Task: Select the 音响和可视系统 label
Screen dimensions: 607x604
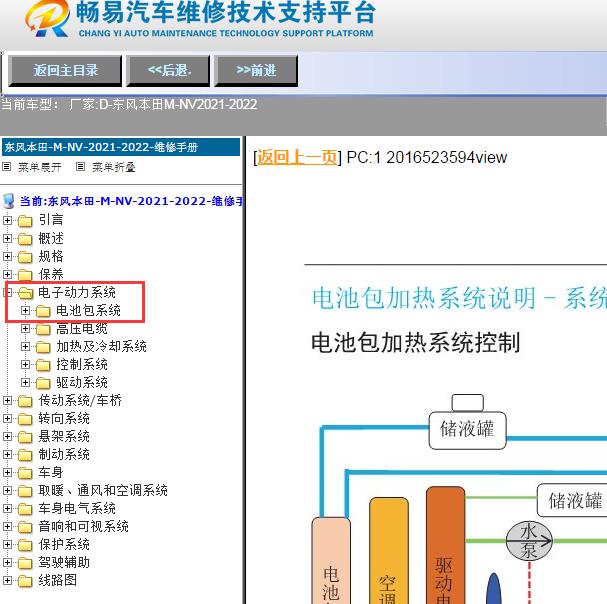Action: point(83,527)
